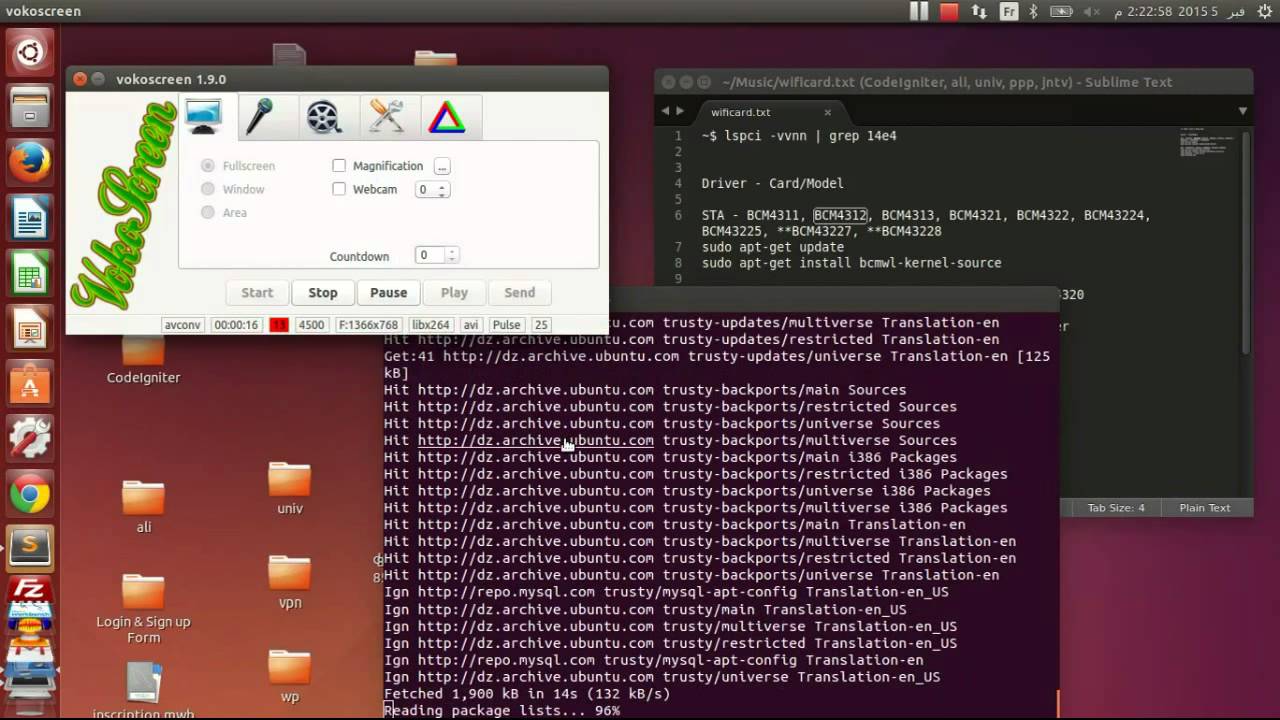Image resolution: width=1280 pixels, height=720 pixels.
Task: Open the Magnification options dialog button
Action: coord(442,166)
